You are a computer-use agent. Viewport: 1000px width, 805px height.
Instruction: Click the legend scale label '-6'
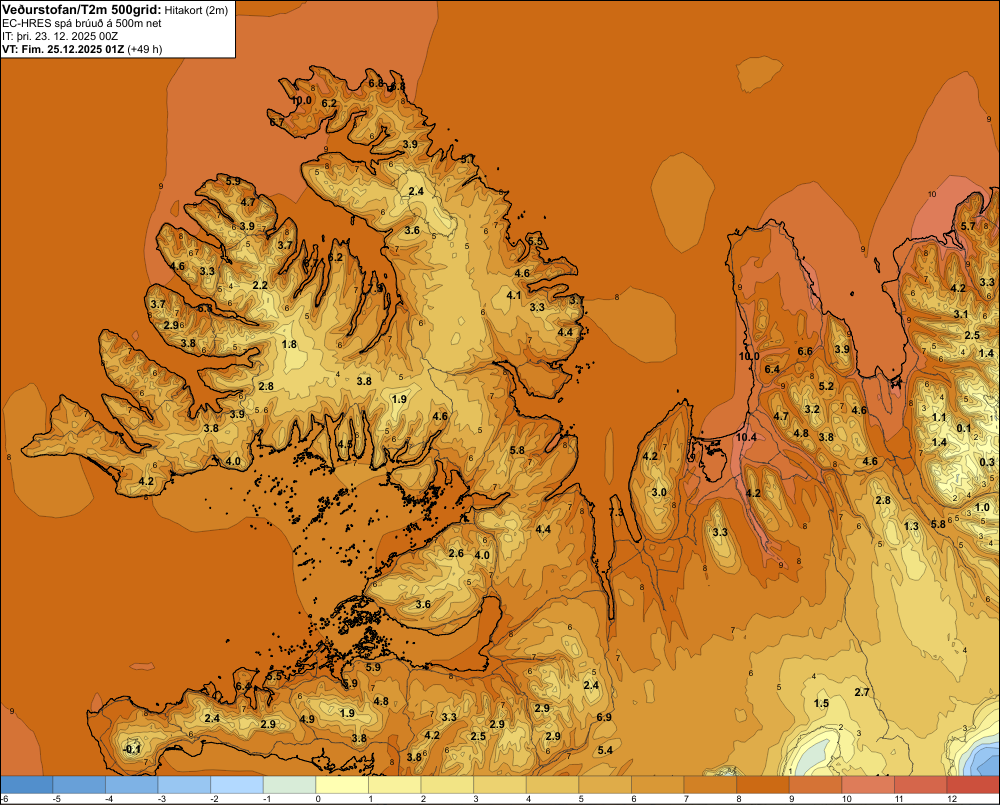(x=4, y=799)
